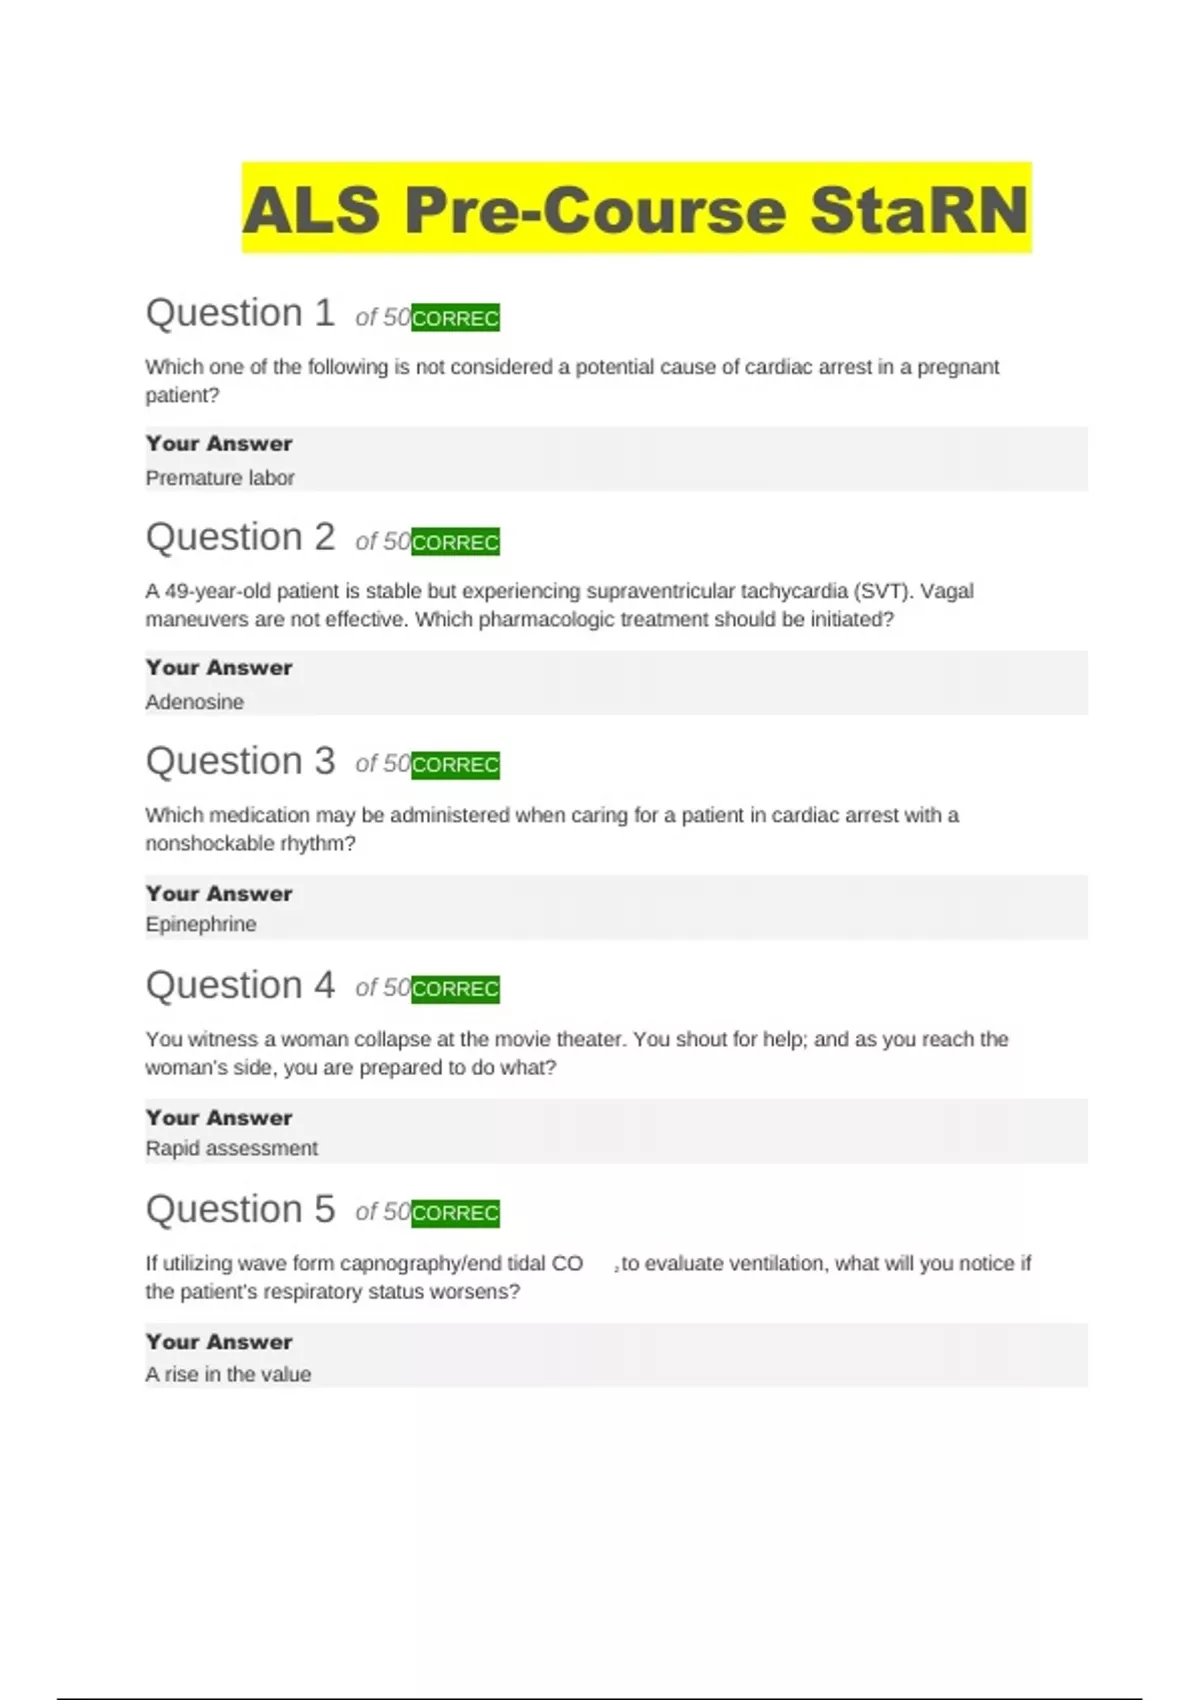The image size is (1200, 1700).
Task: Select the Epinephrine answer text
Action: click(x=201, y=924)
